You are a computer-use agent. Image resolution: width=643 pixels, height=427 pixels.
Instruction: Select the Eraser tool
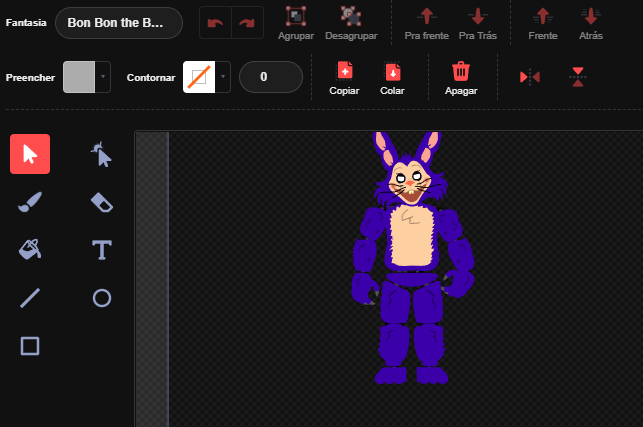click(102, 202)
